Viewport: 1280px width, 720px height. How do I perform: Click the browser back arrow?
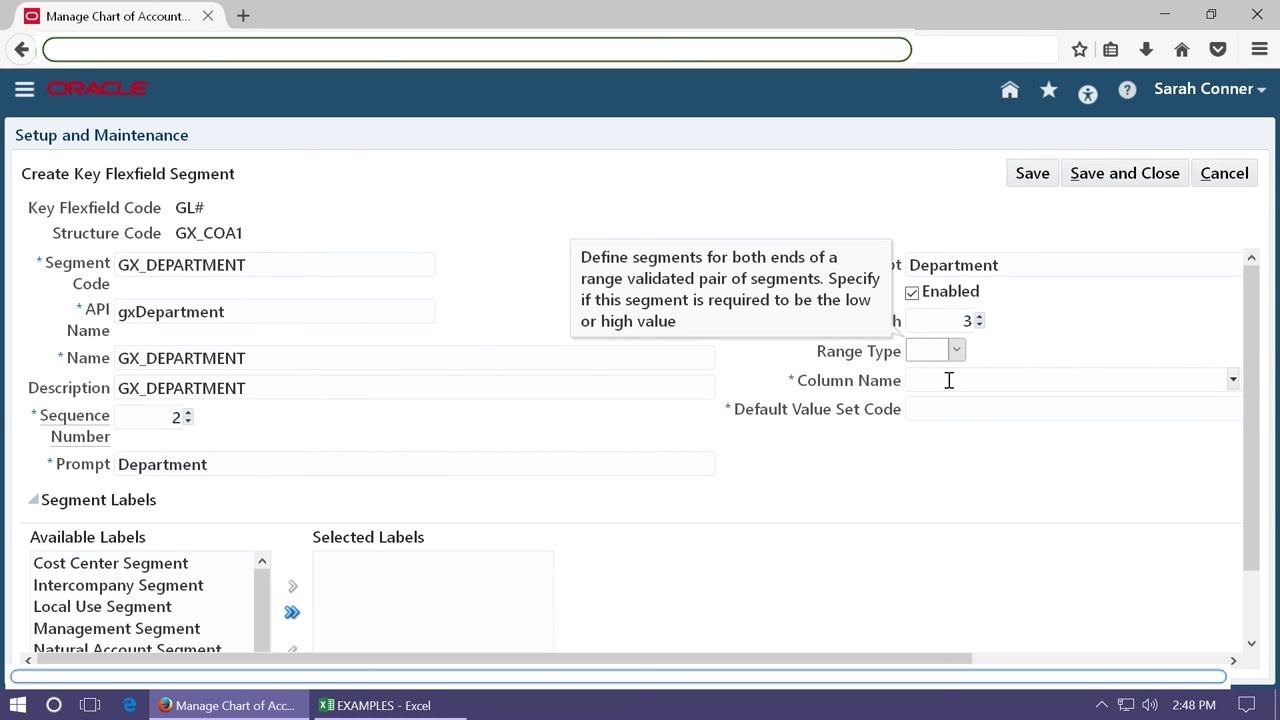point(22,49)
